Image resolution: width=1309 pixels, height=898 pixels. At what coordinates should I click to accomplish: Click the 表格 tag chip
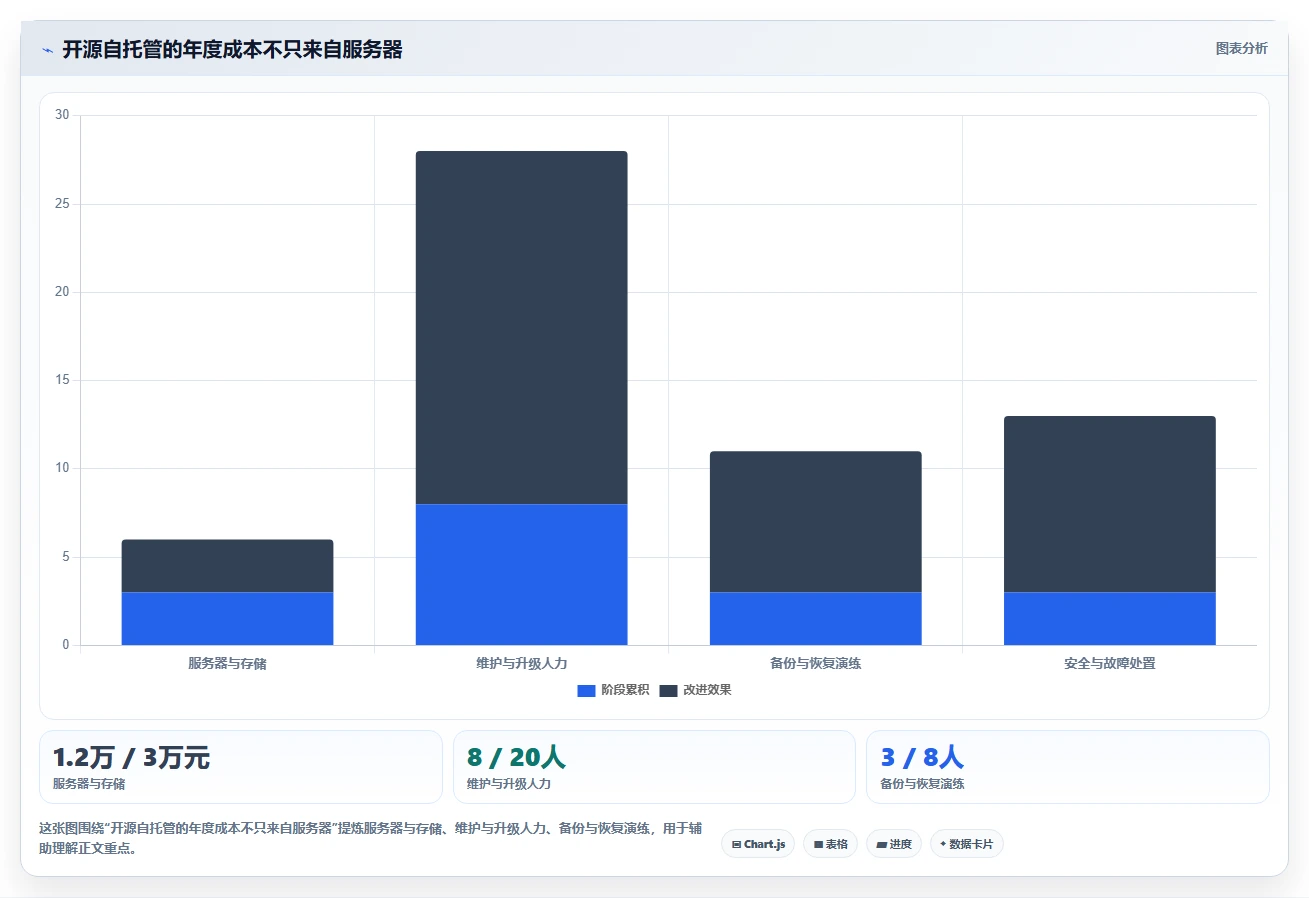[x=830, y=844]
